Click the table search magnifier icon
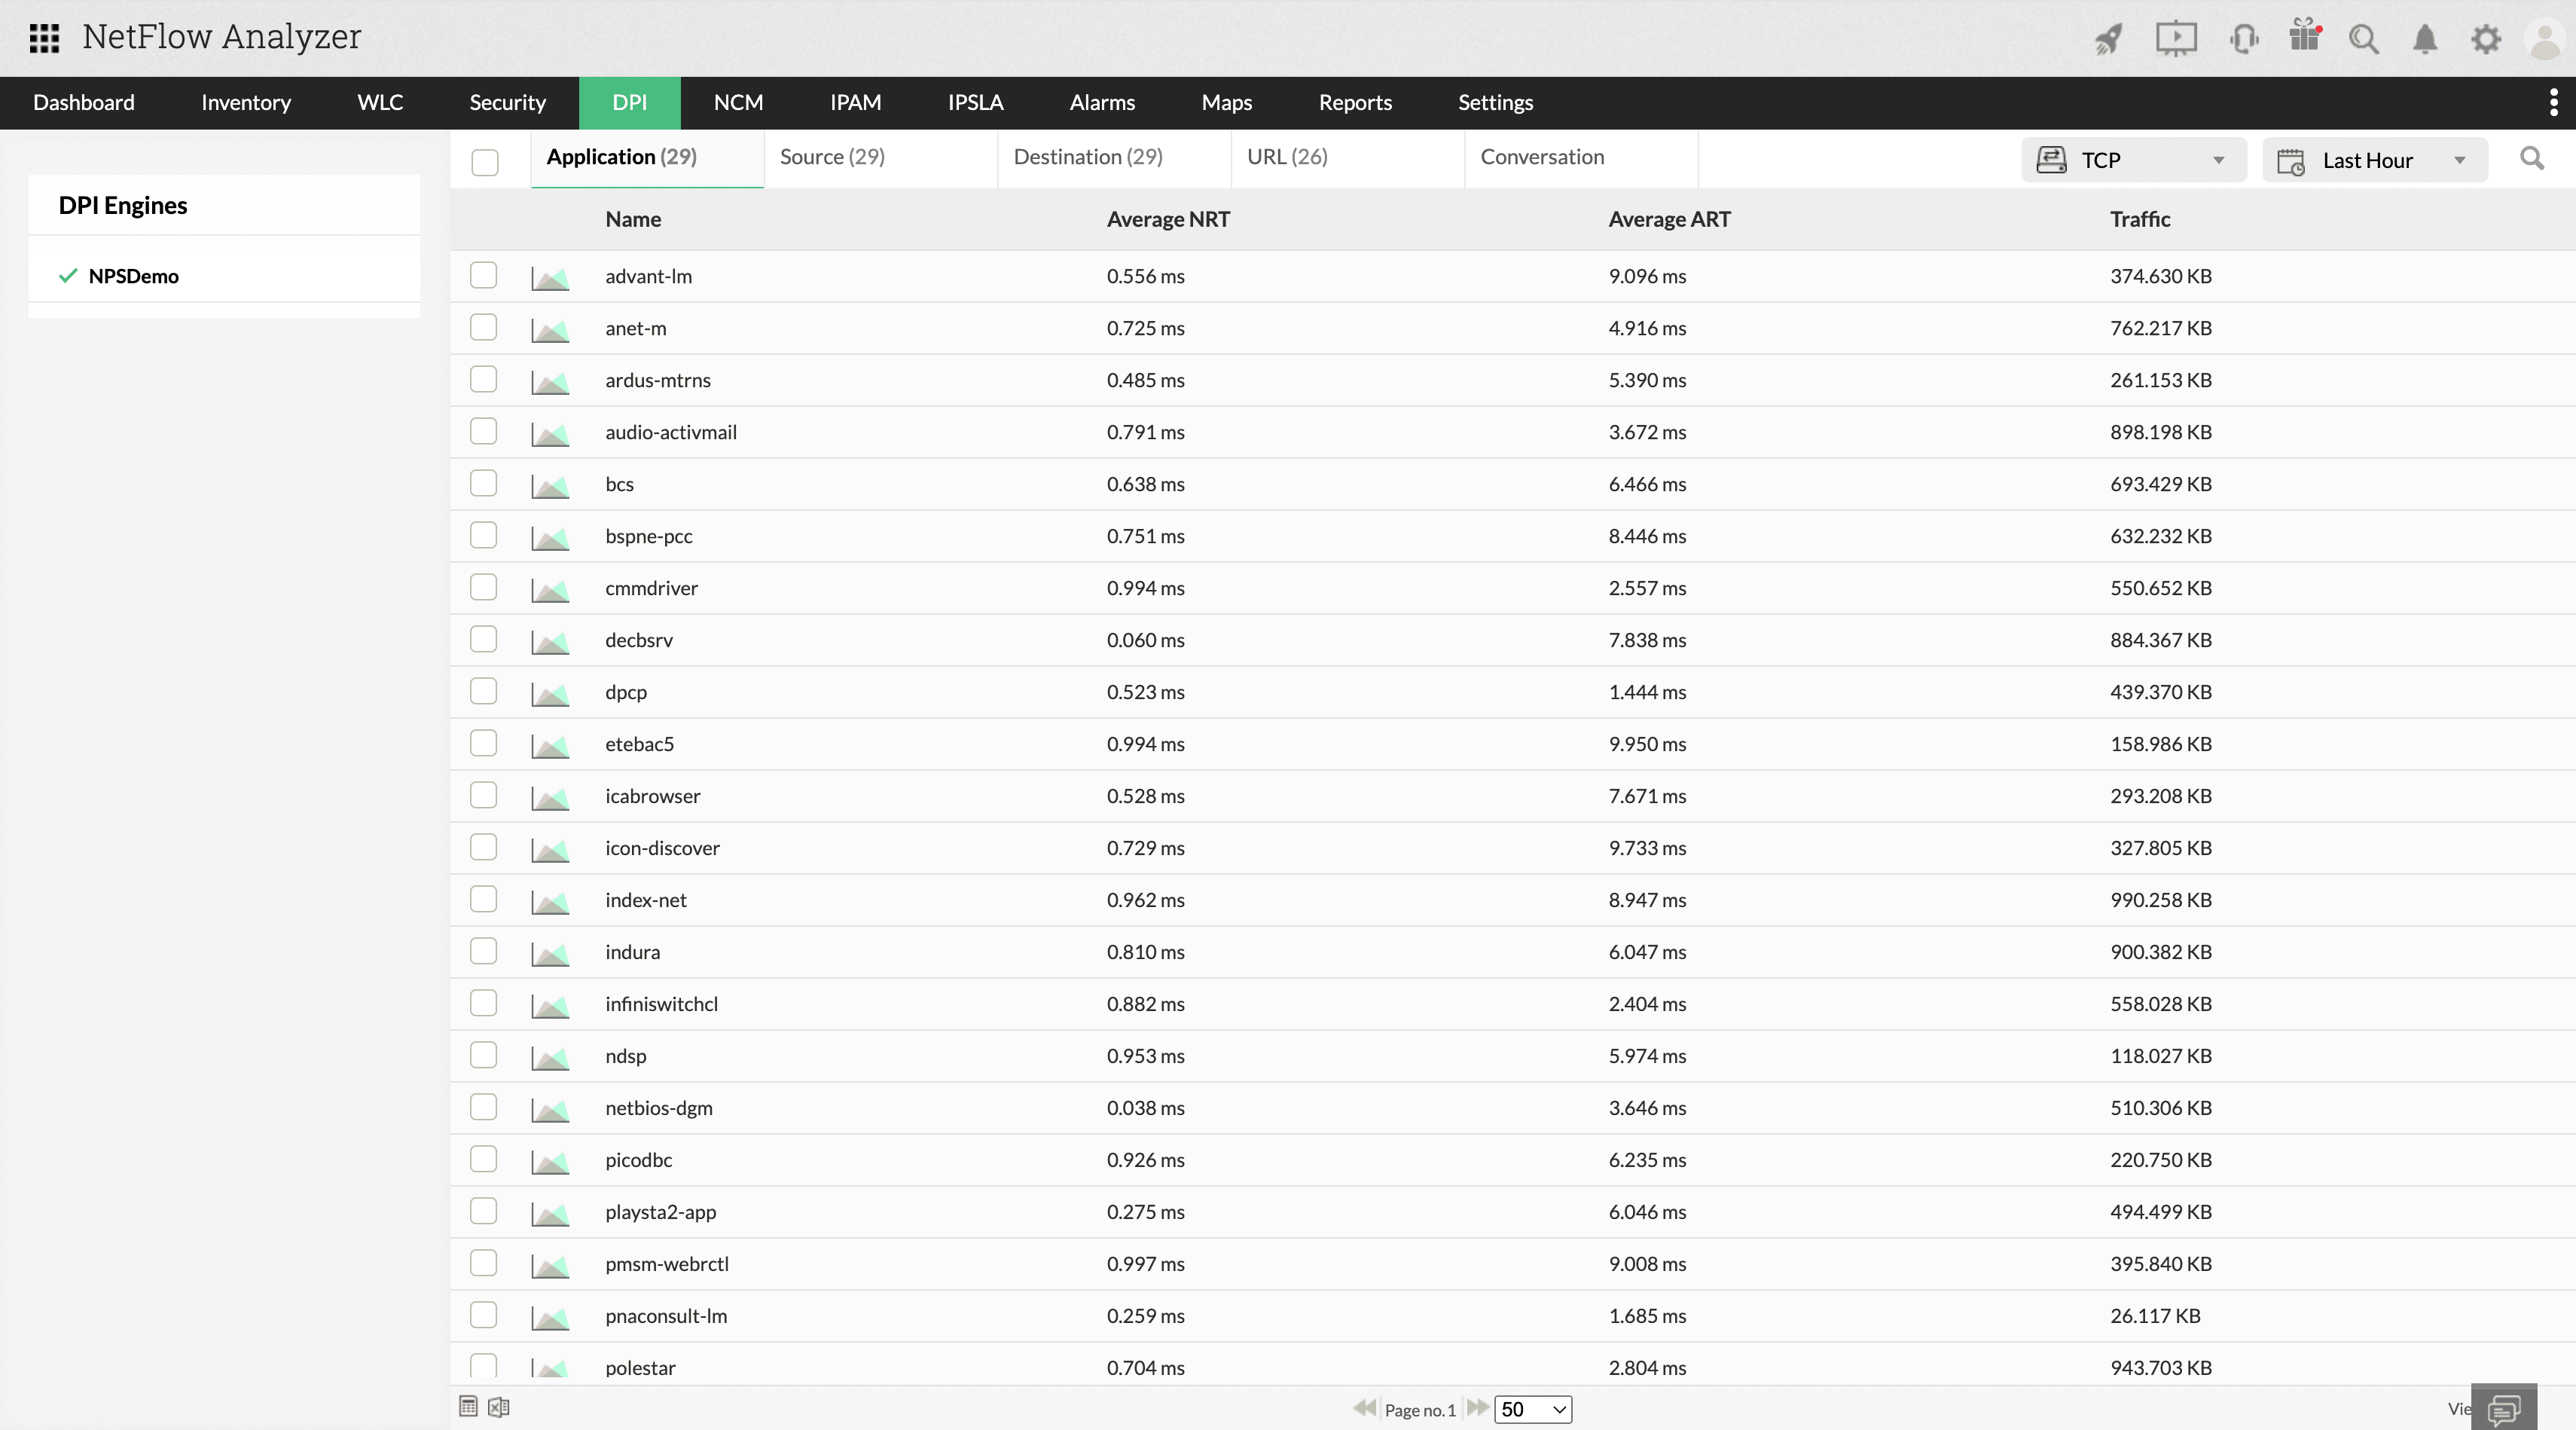The width and height of the screenshot is (2576, 1430). [x=2531, y=158]
